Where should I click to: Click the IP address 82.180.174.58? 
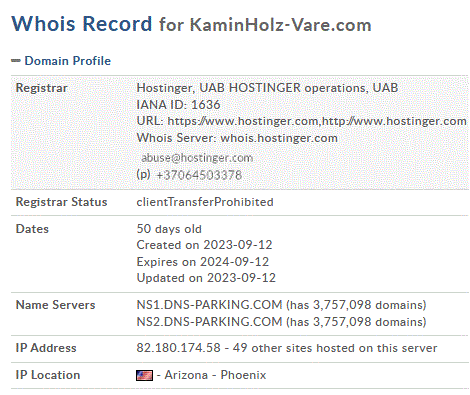pos(178,348)
